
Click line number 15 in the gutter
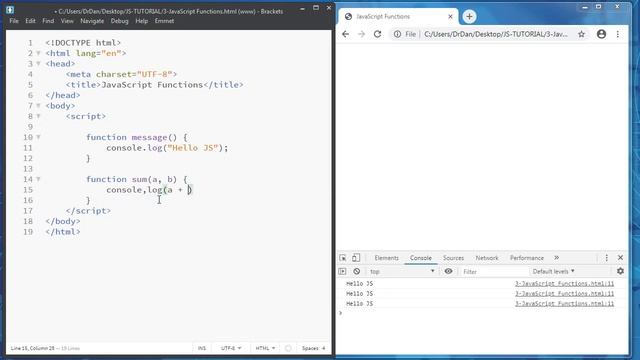28,190
